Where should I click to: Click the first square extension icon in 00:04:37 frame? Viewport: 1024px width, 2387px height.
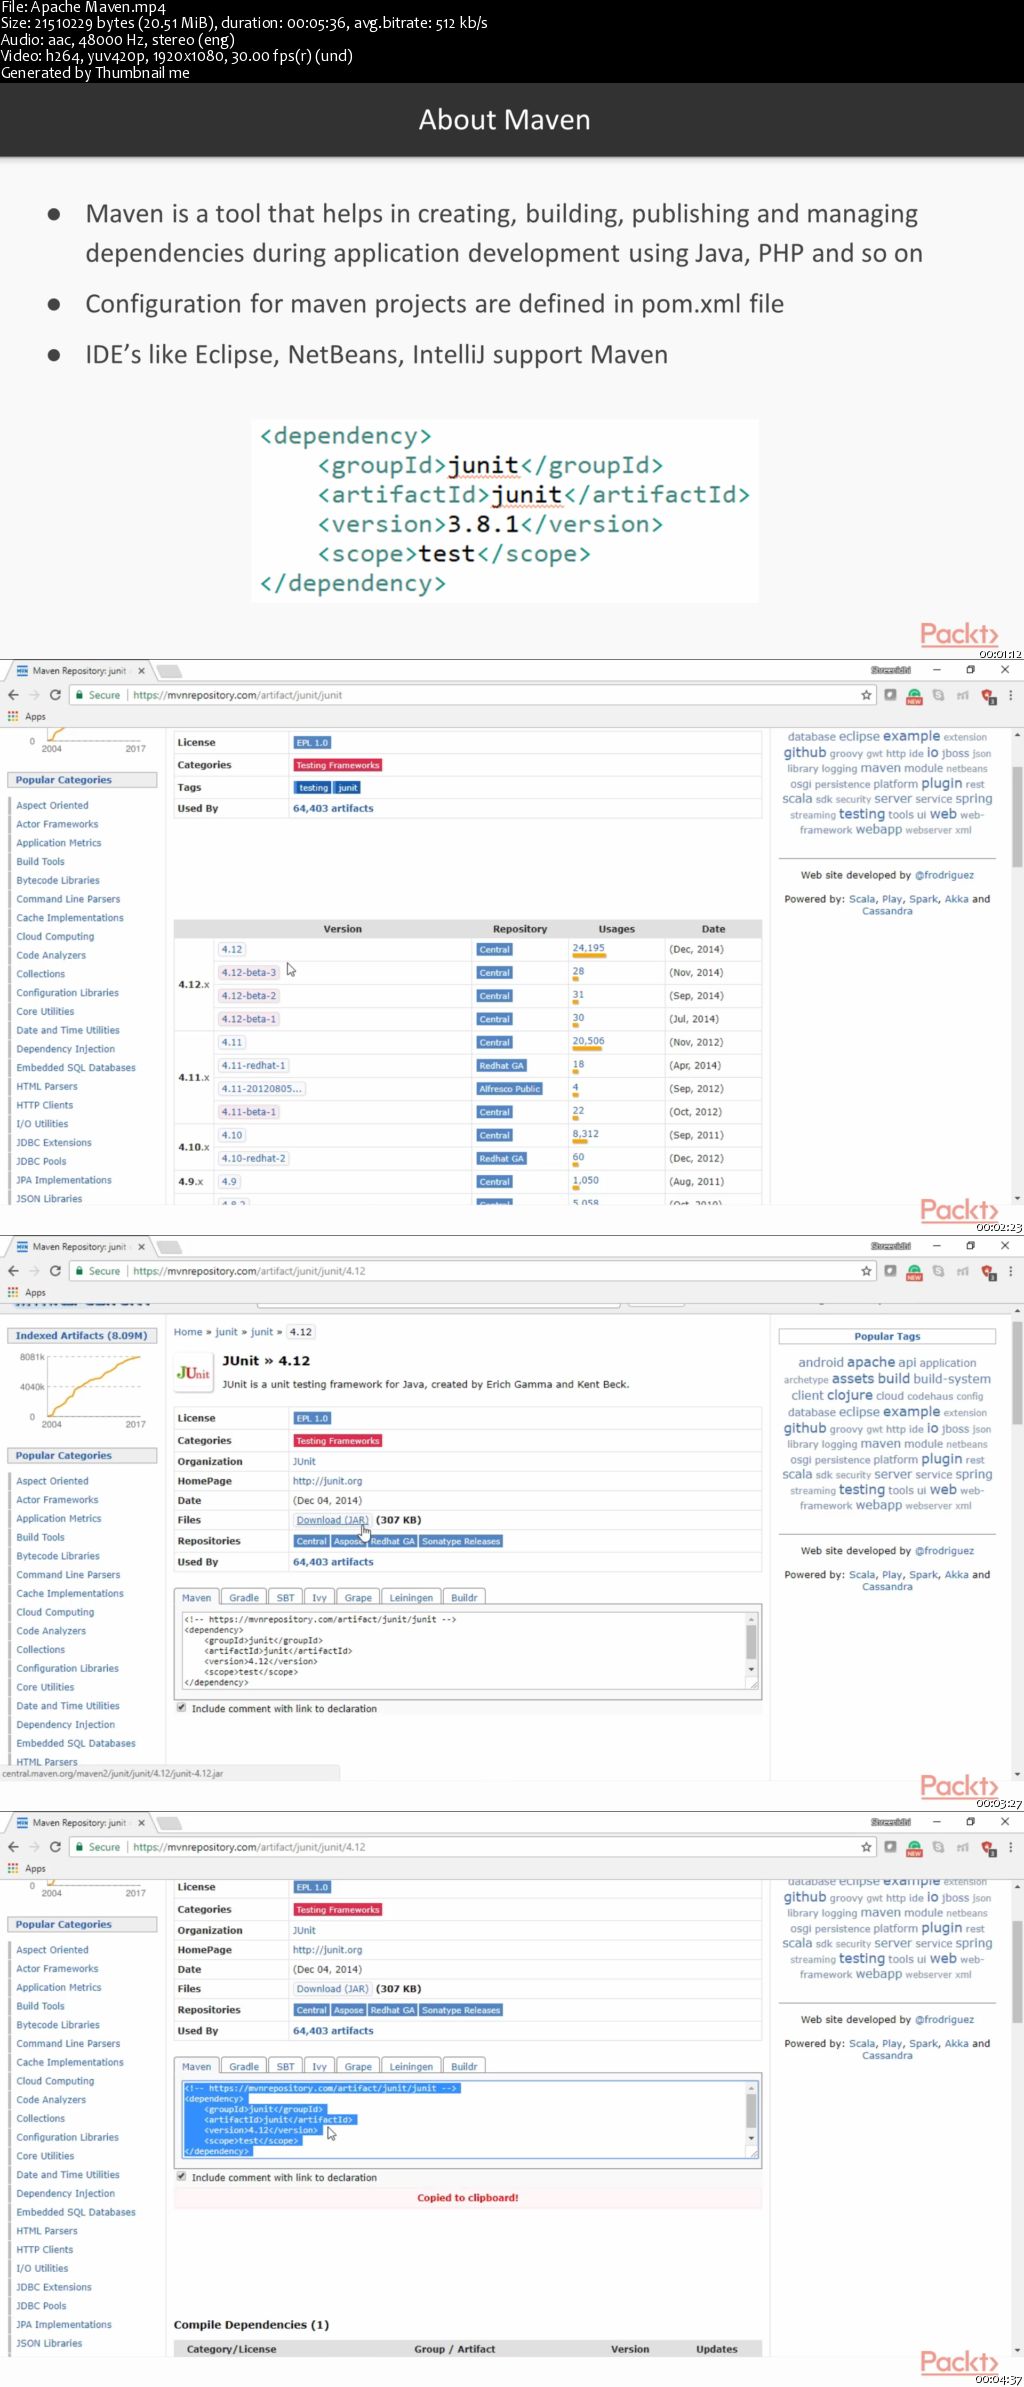[890, 1847]
